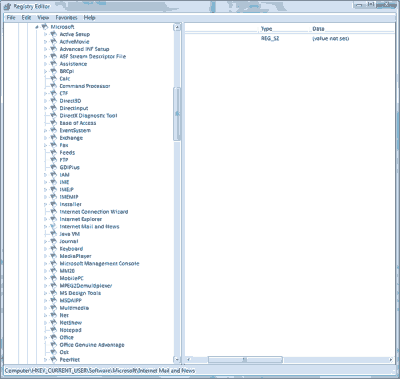Click the Command Processor folder icon

tap(53, 86)
